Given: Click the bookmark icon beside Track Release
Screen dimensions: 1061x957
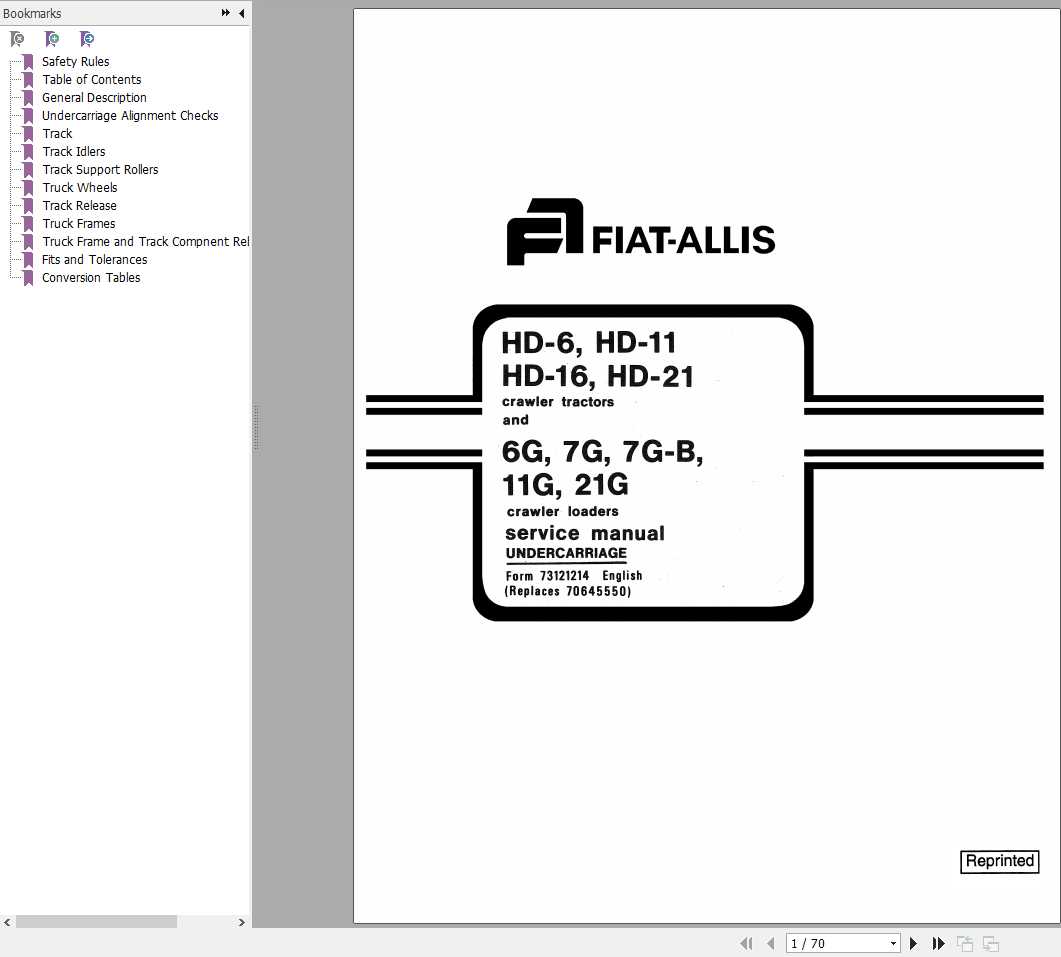Looking at the screenshot, I should click(28, 206).
